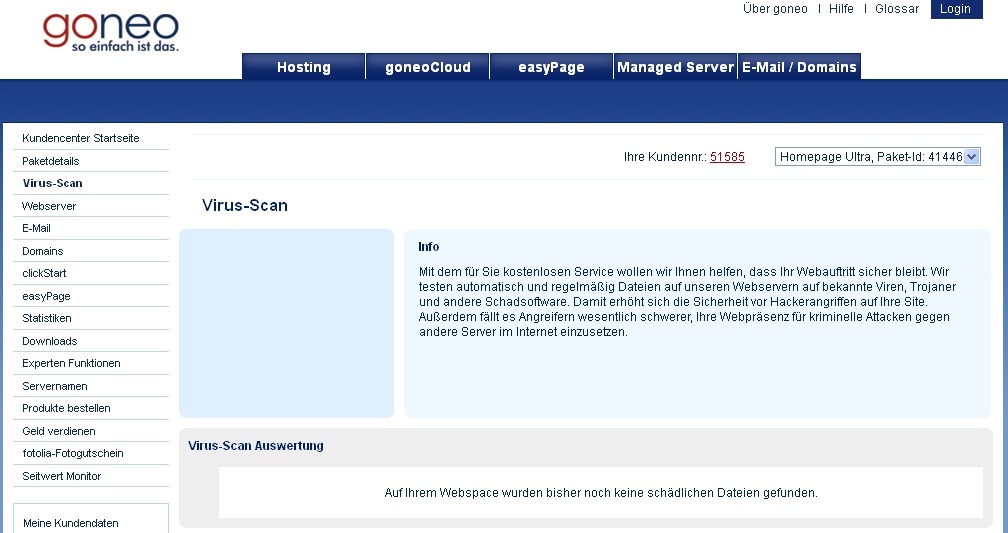This screenshot has width=1008, height=533.
Task: Click the Login button
Action: (956, 9)
